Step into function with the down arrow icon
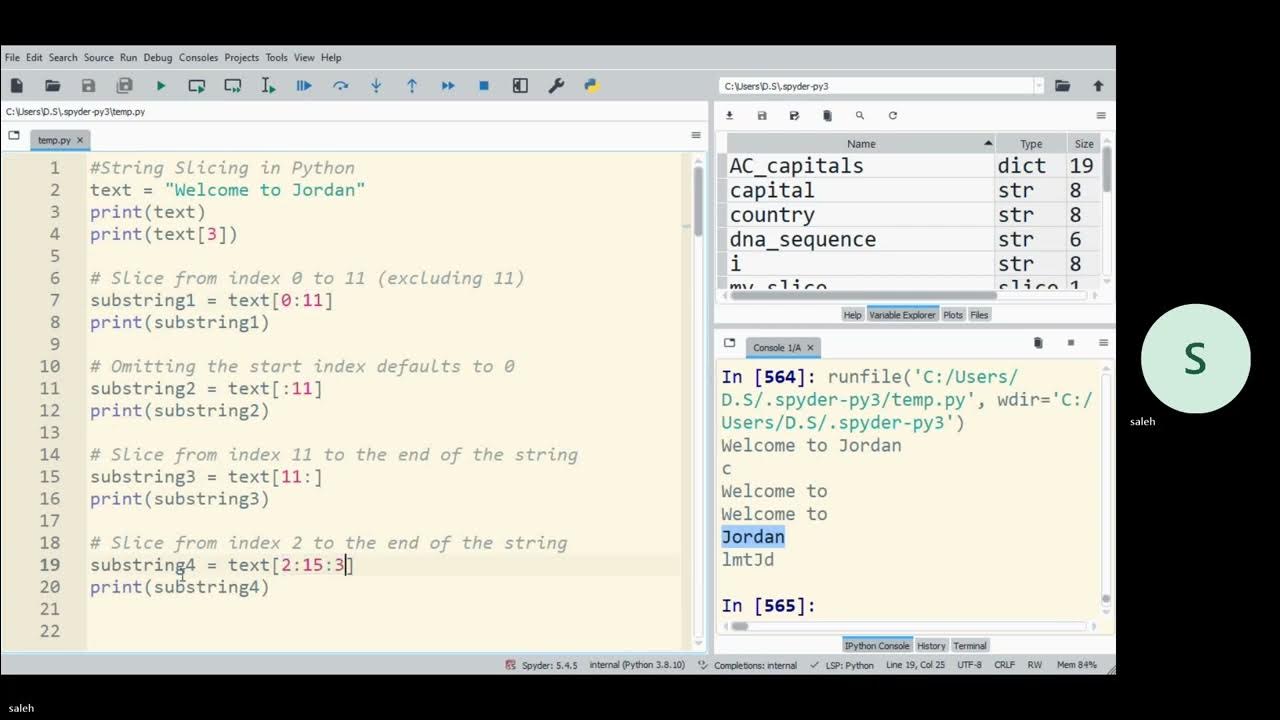This screenshot has width=1280, height=720. [x=376, y=86]
